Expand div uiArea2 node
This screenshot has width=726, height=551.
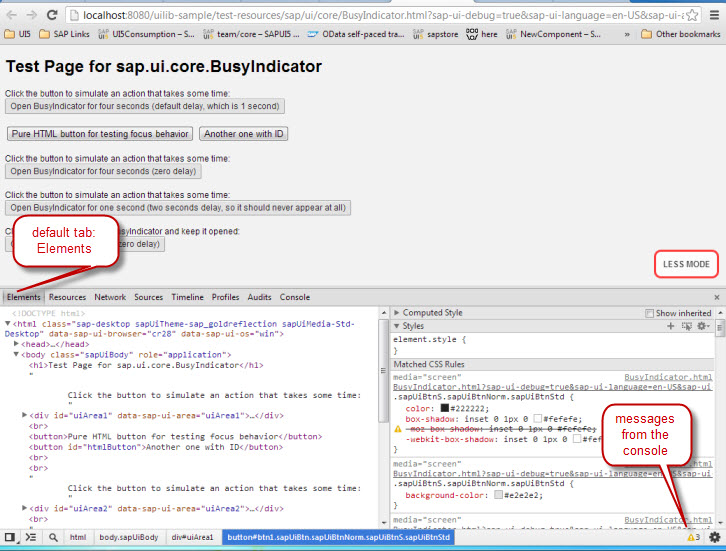[x=25, y=508]
